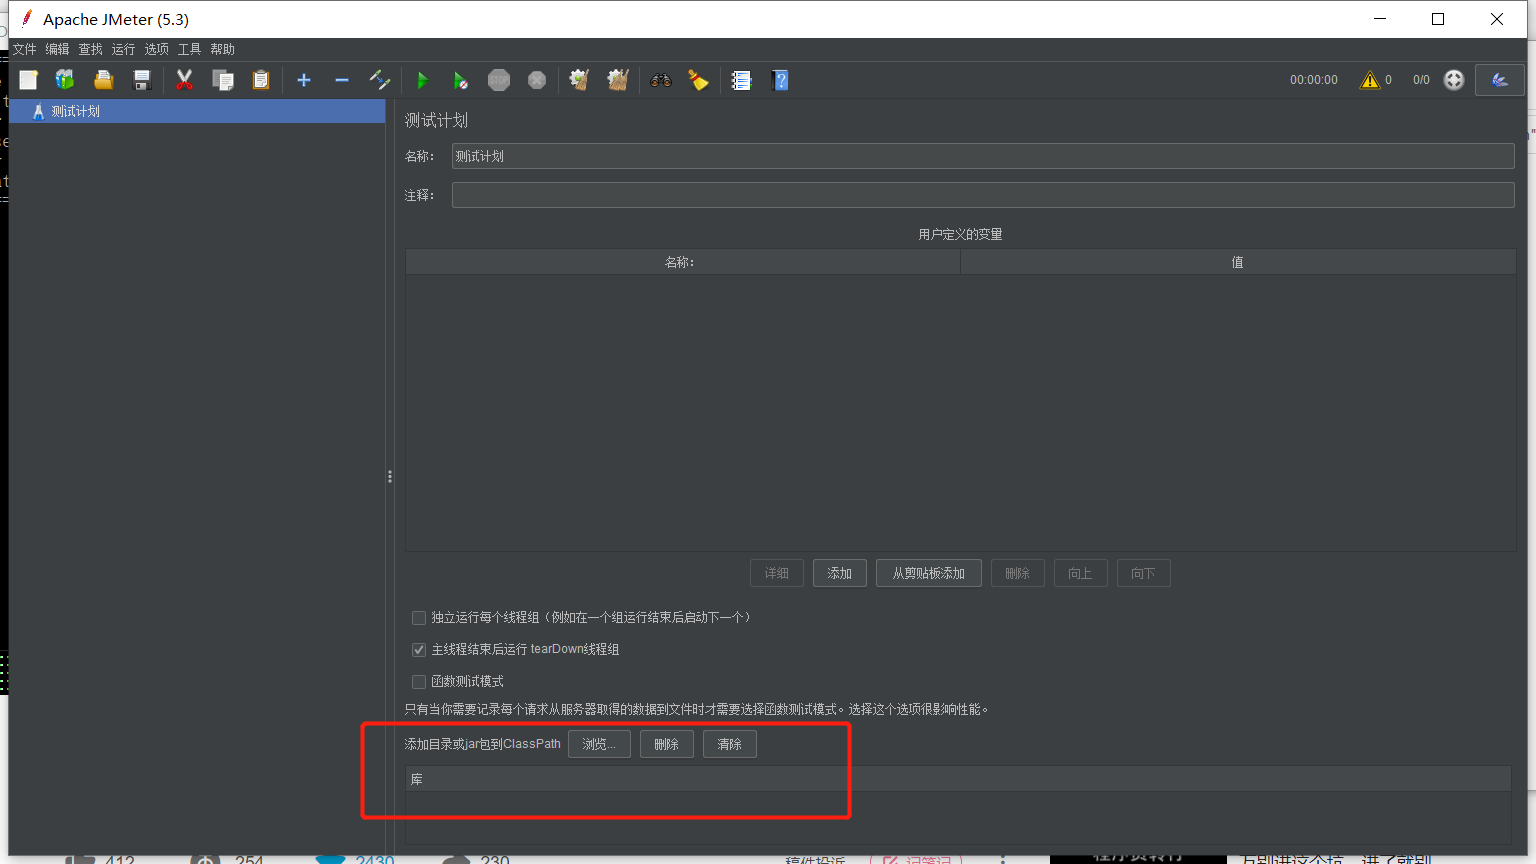This screenshot has height=864, width=1536.
Task: Open the 文件 menu
Action: pyautogui.click(x=24, y=49)
